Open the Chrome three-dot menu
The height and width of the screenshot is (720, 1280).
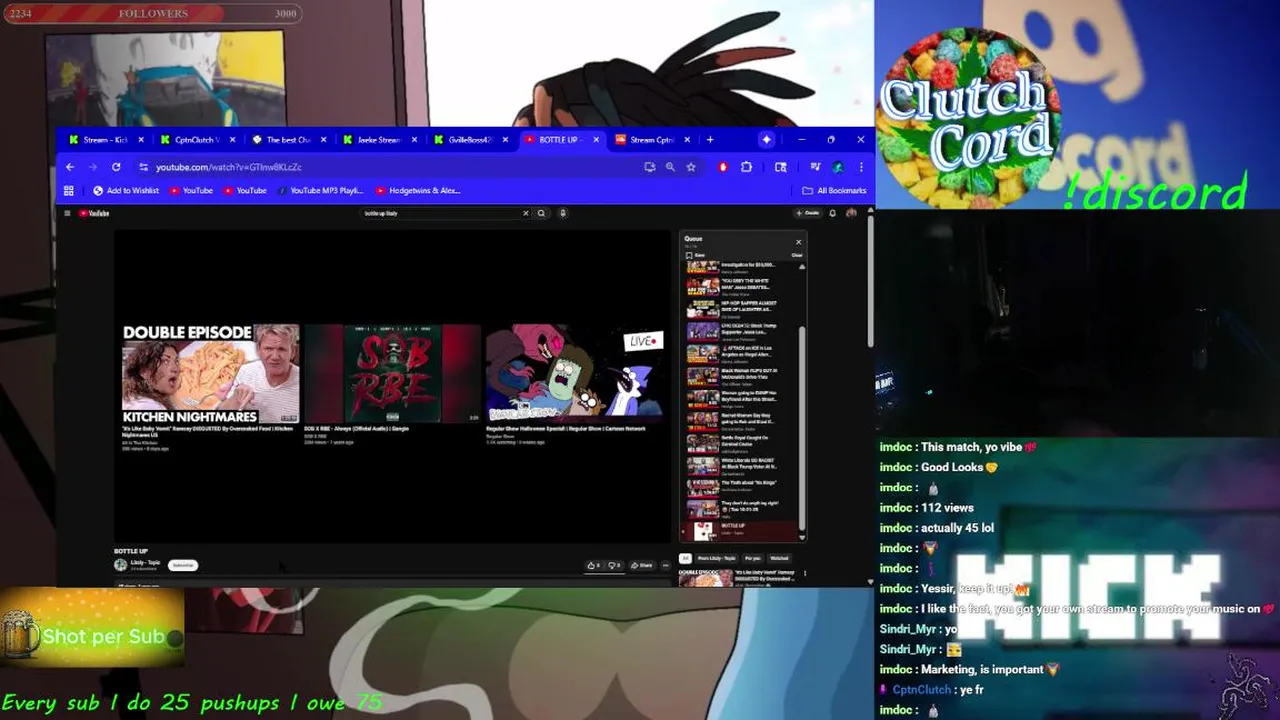click(x=861, y=167)
